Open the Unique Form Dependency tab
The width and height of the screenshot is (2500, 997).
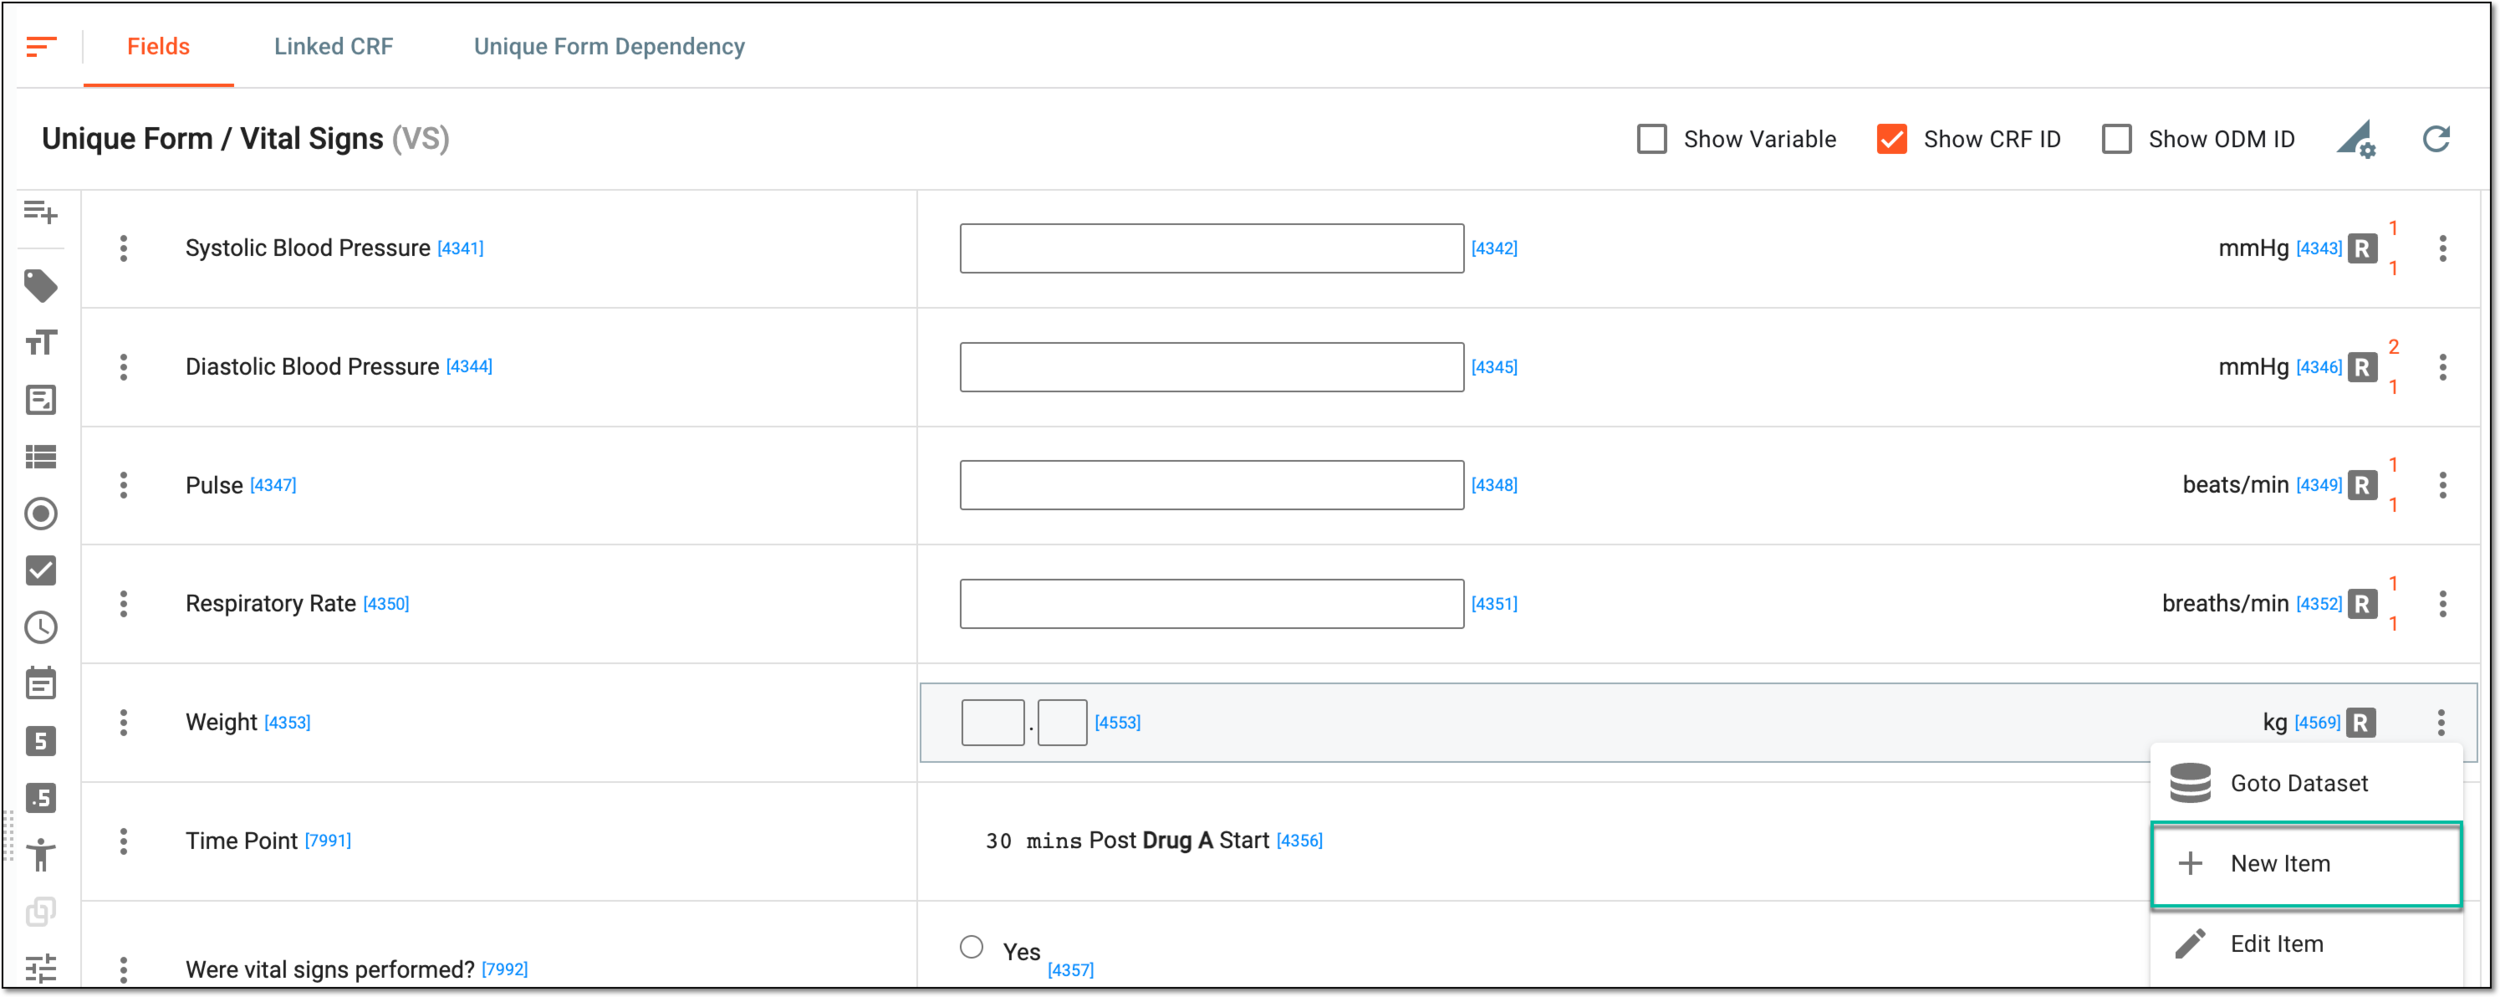click(609, 46)
